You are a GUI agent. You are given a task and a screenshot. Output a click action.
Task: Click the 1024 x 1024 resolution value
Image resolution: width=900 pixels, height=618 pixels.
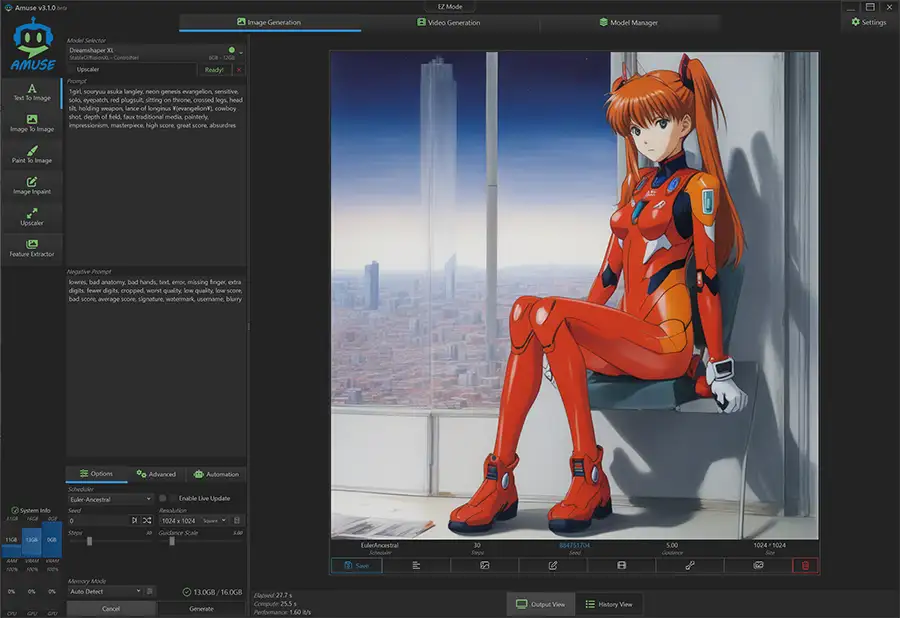coord(179,520)
